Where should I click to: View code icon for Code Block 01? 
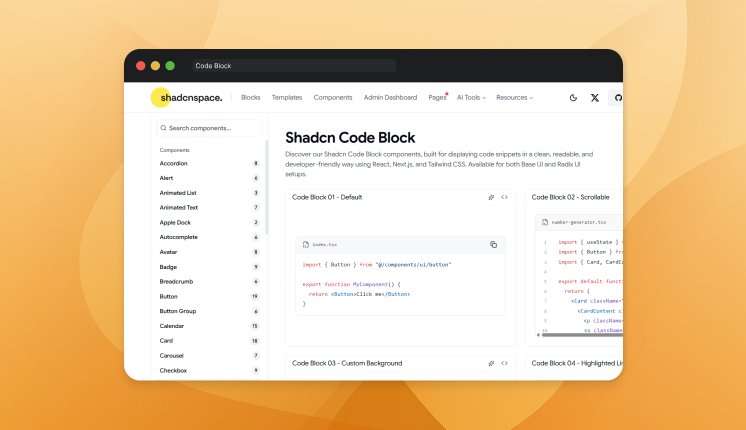pos(504,197)
